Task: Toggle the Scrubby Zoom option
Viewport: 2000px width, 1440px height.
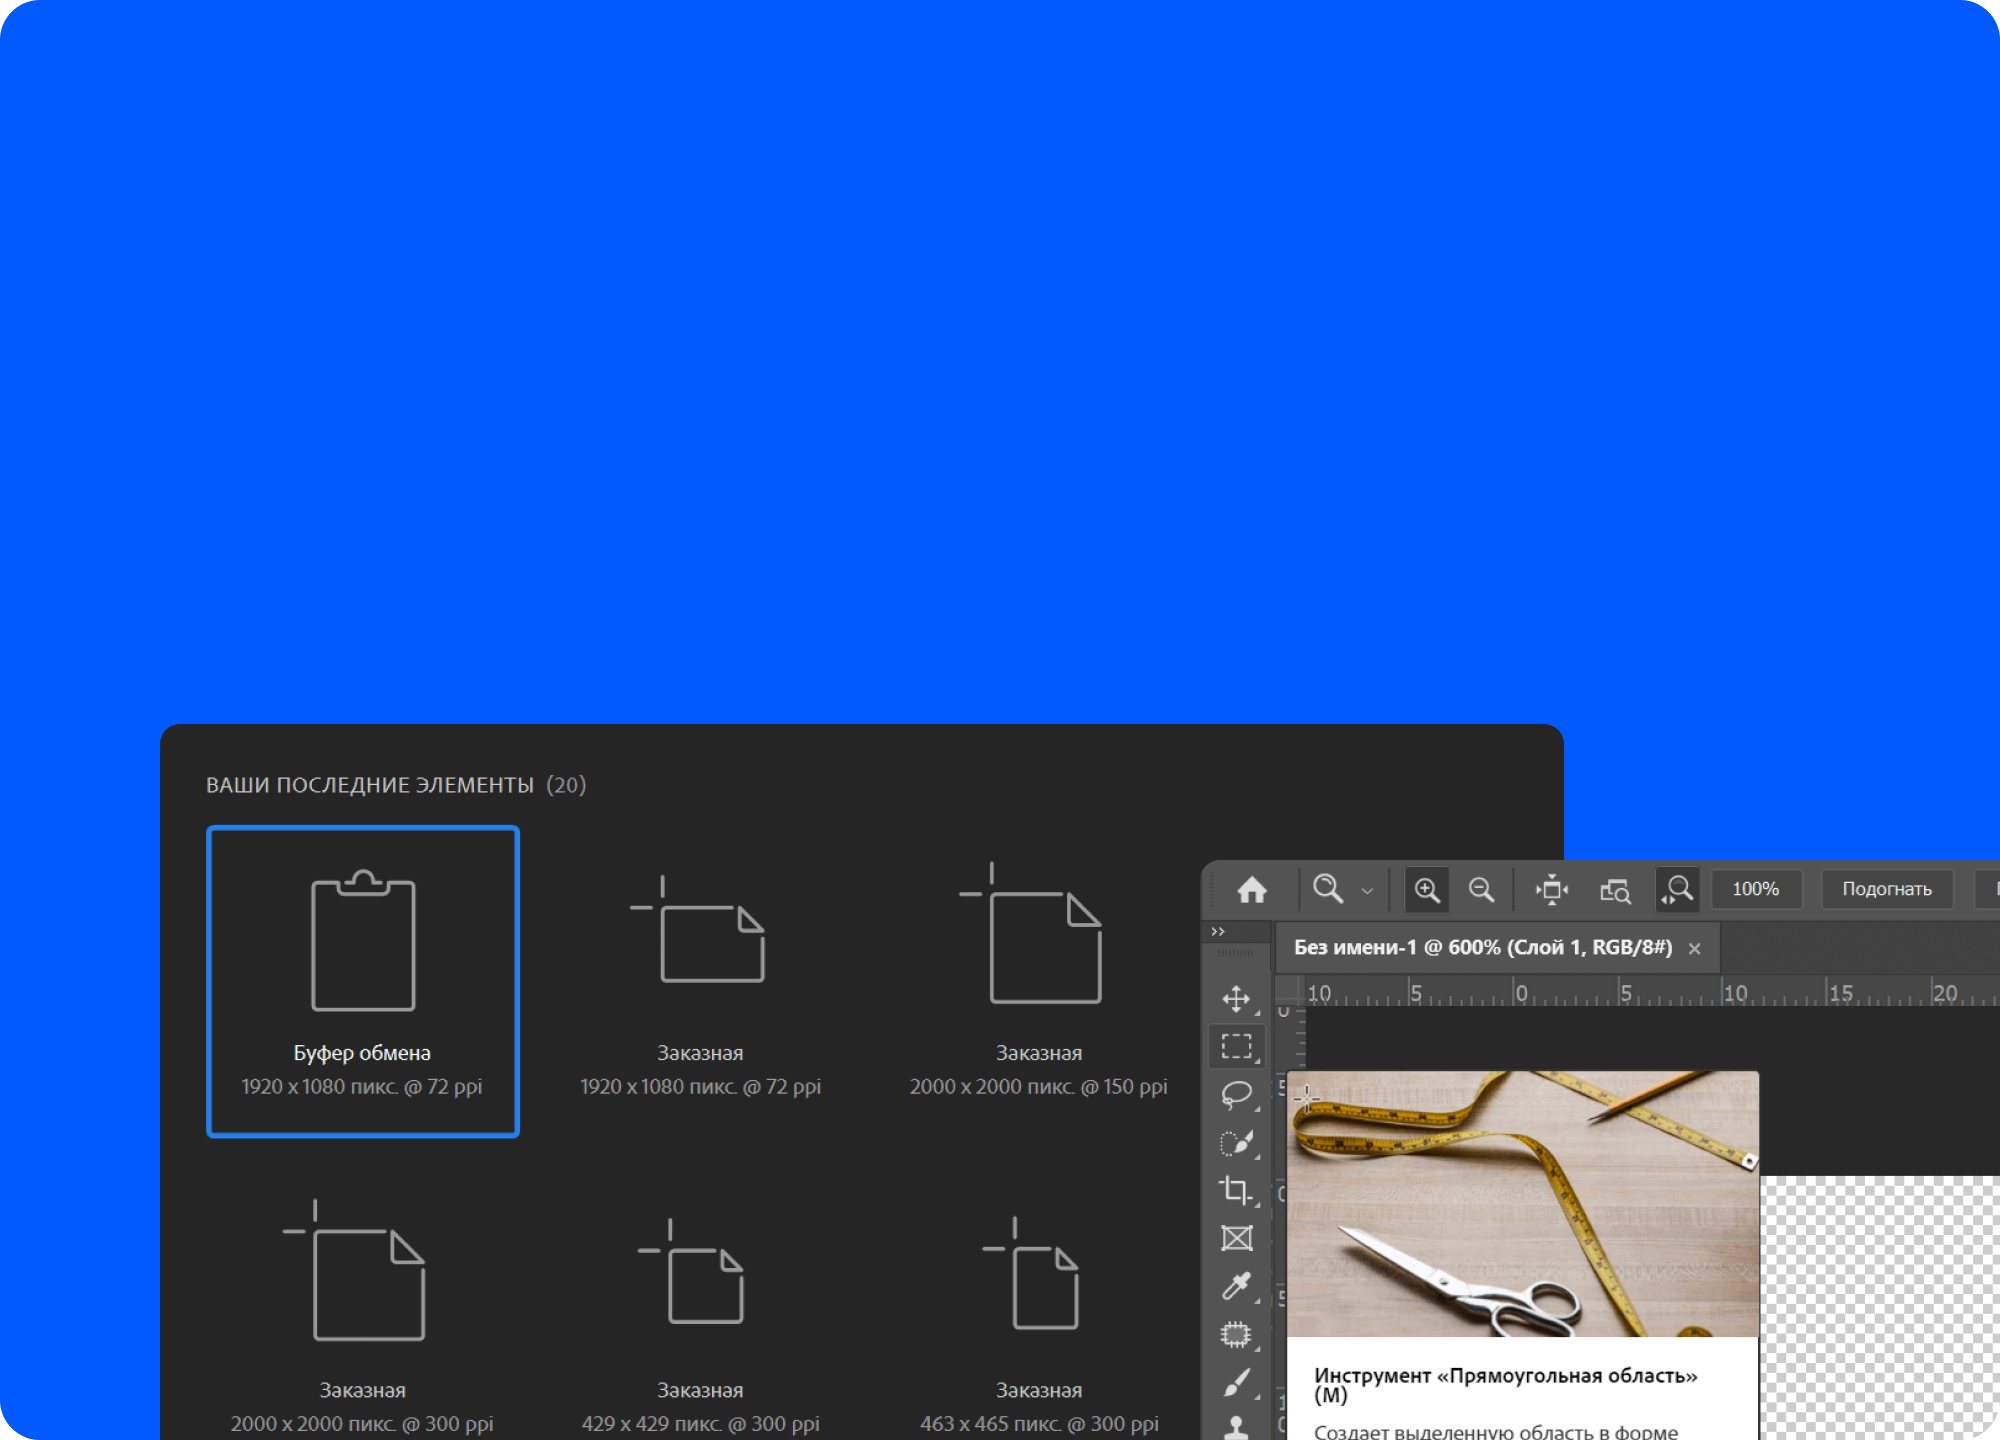Action: pyautogui.click(x=1677, y=889)
